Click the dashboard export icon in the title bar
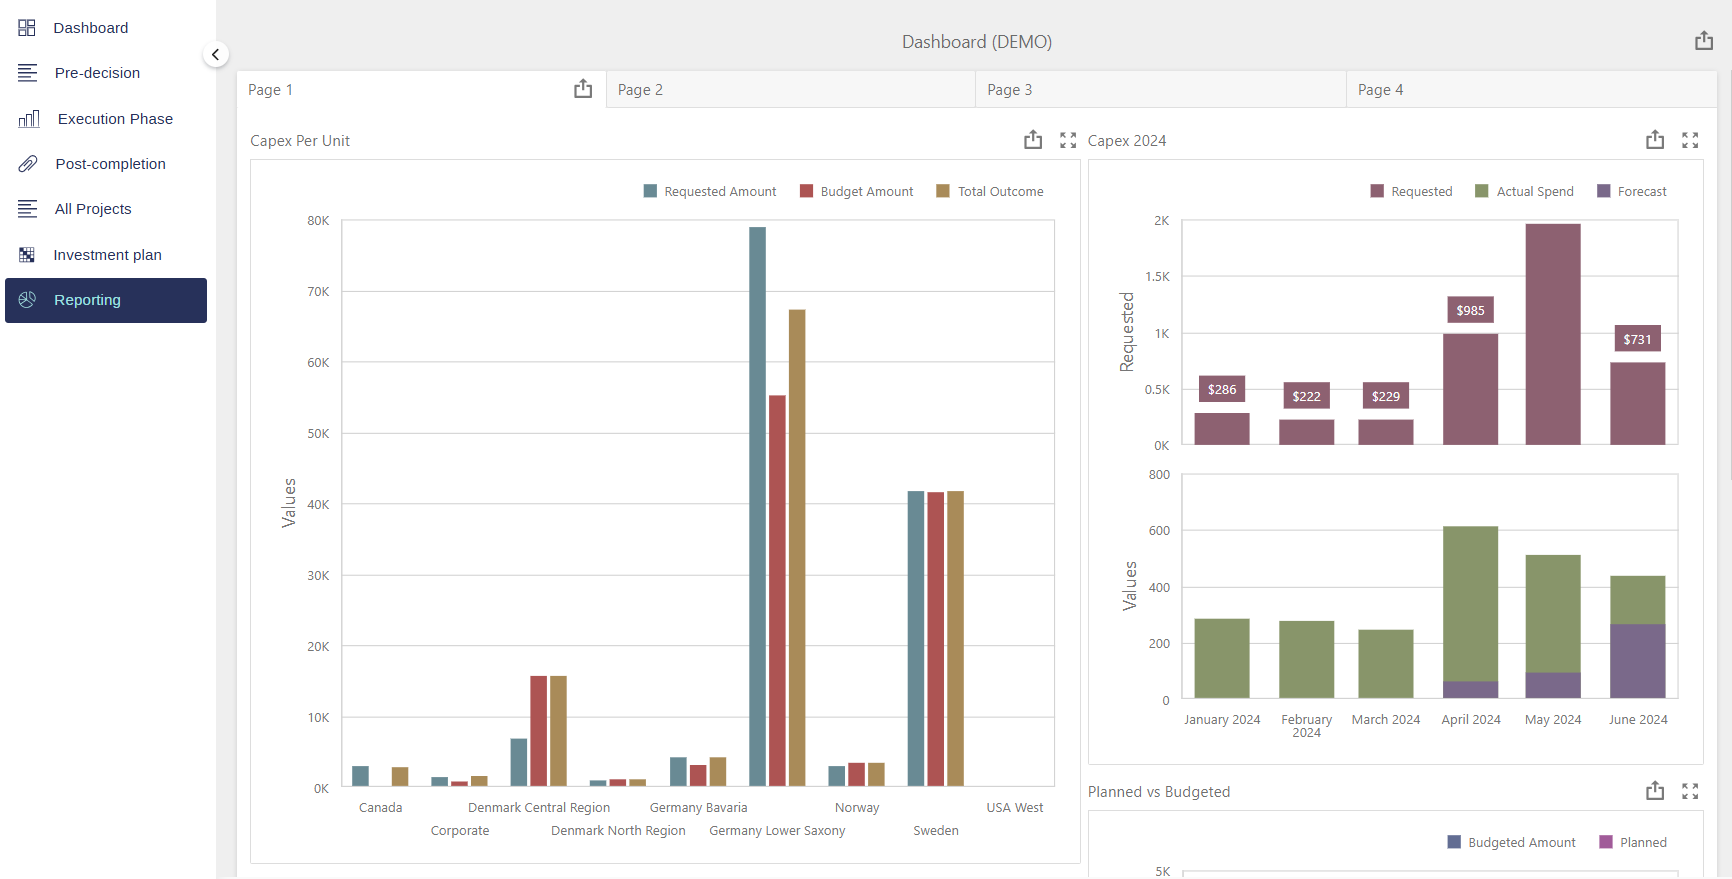 point(1704,41)
